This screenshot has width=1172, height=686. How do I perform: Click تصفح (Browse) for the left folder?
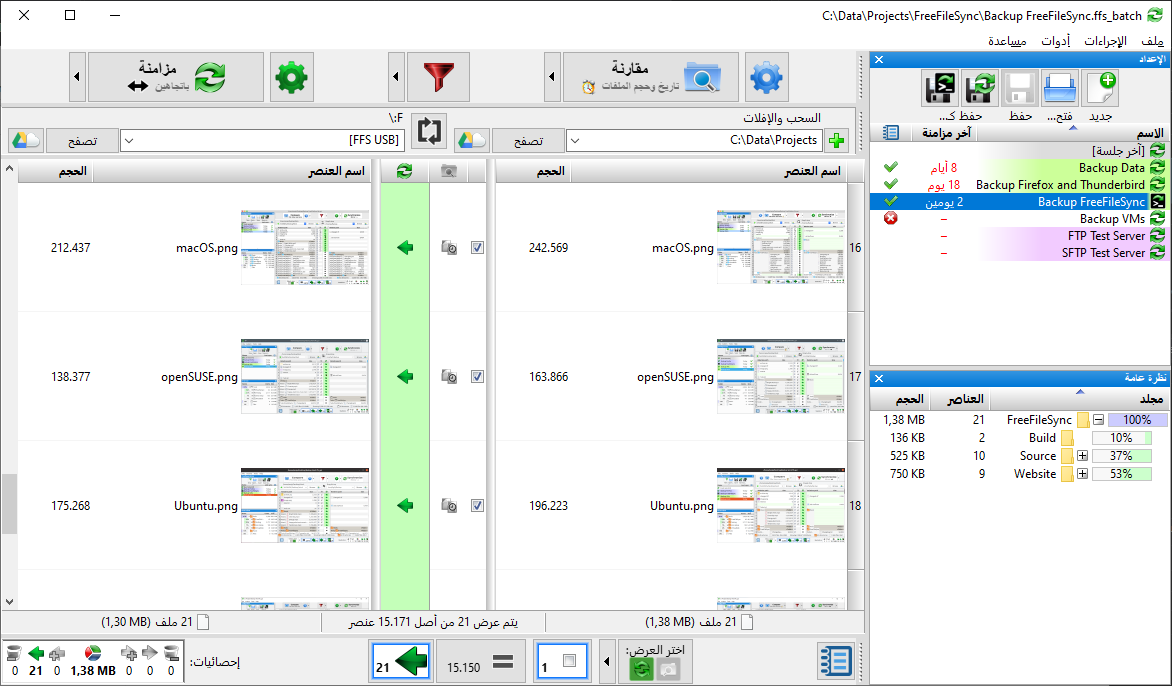click(528, 140)
